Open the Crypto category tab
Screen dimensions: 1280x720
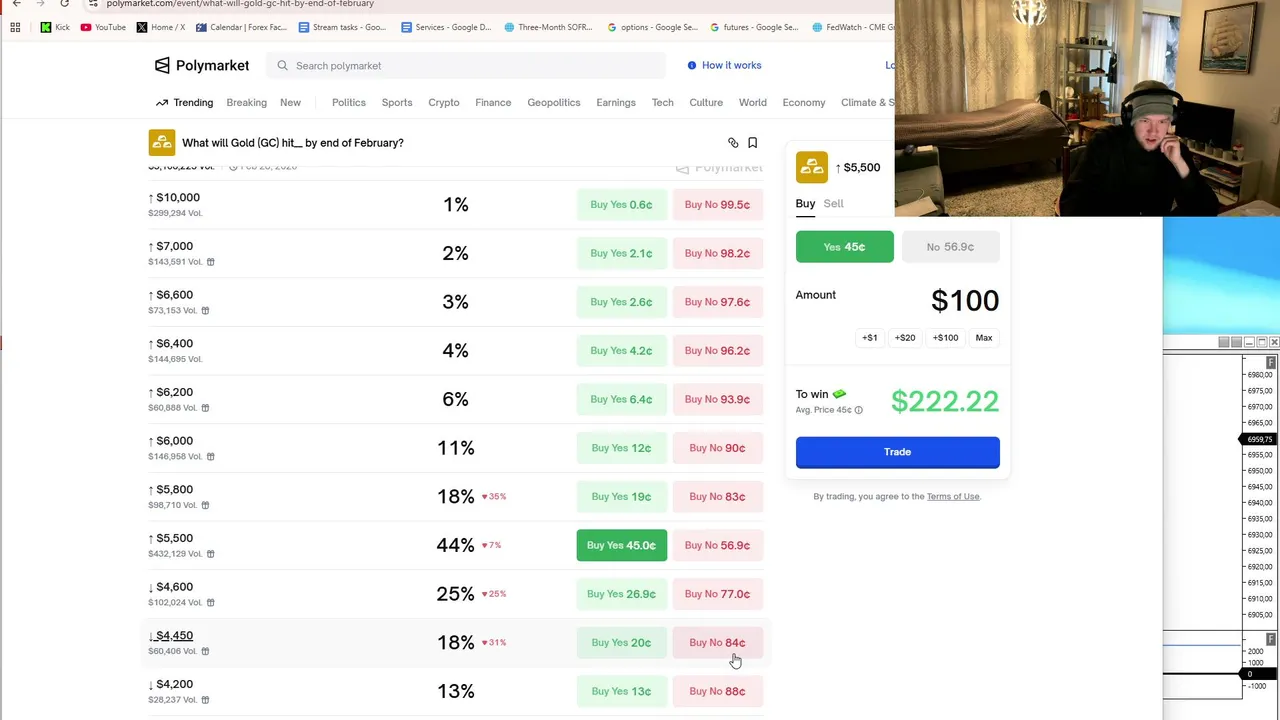(x=444, y=102)
